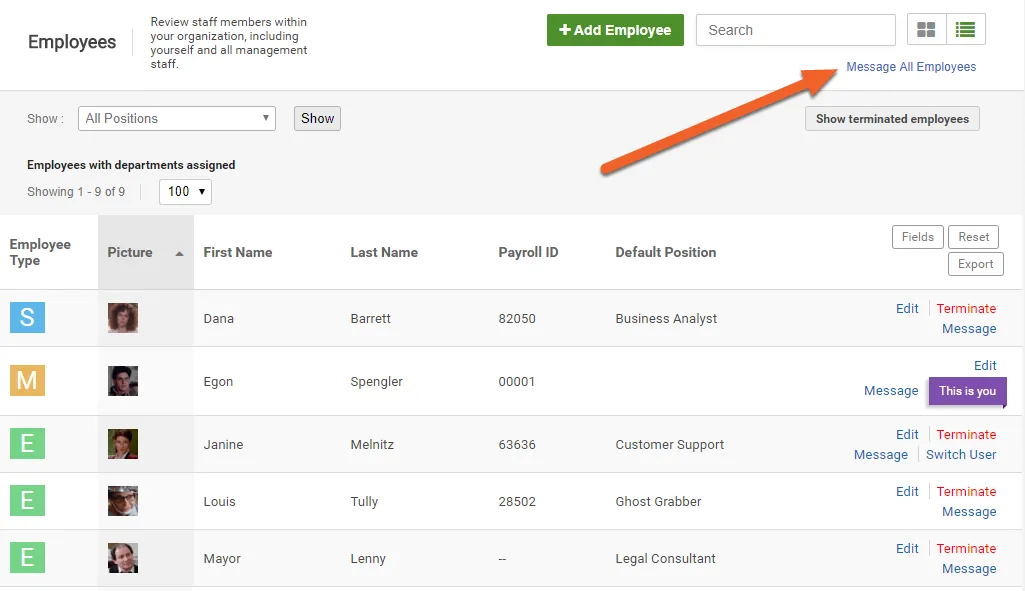The width and height of the screenshot is (1025, 591).
Task: Click the S employee type badge for Dana
Action: coord(27,318)
